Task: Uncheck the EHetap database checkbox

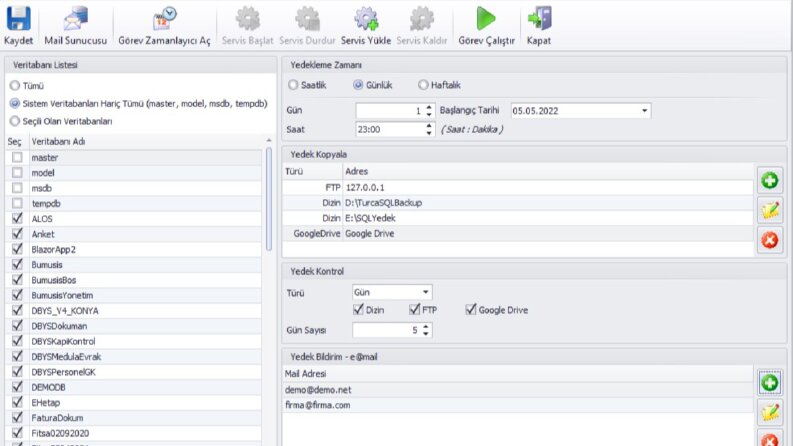Action: click(17, 402)
